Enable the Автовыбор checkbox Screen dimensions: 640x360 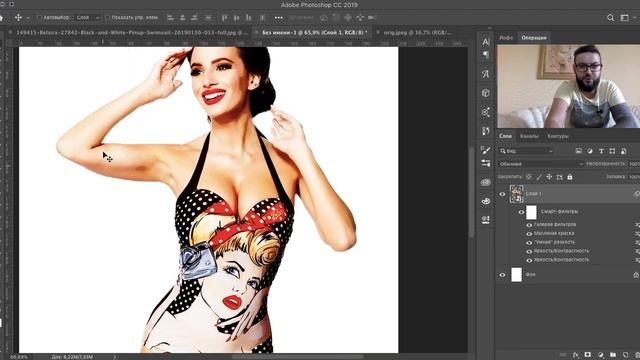(40, 18)
